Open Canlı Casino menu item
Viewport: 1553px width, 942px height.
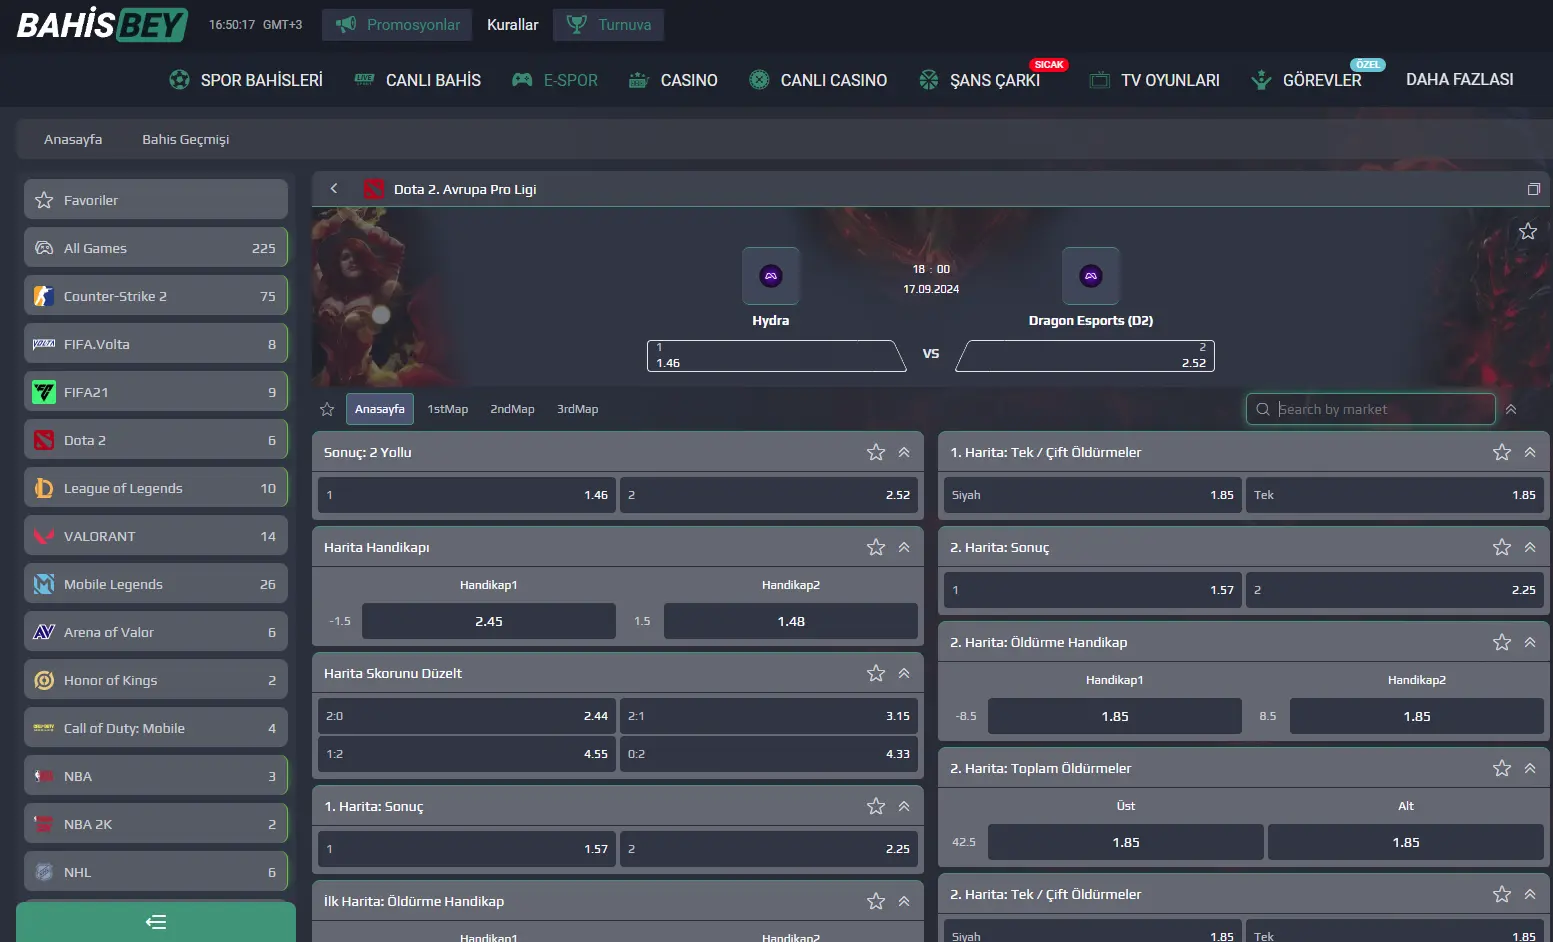818,80
